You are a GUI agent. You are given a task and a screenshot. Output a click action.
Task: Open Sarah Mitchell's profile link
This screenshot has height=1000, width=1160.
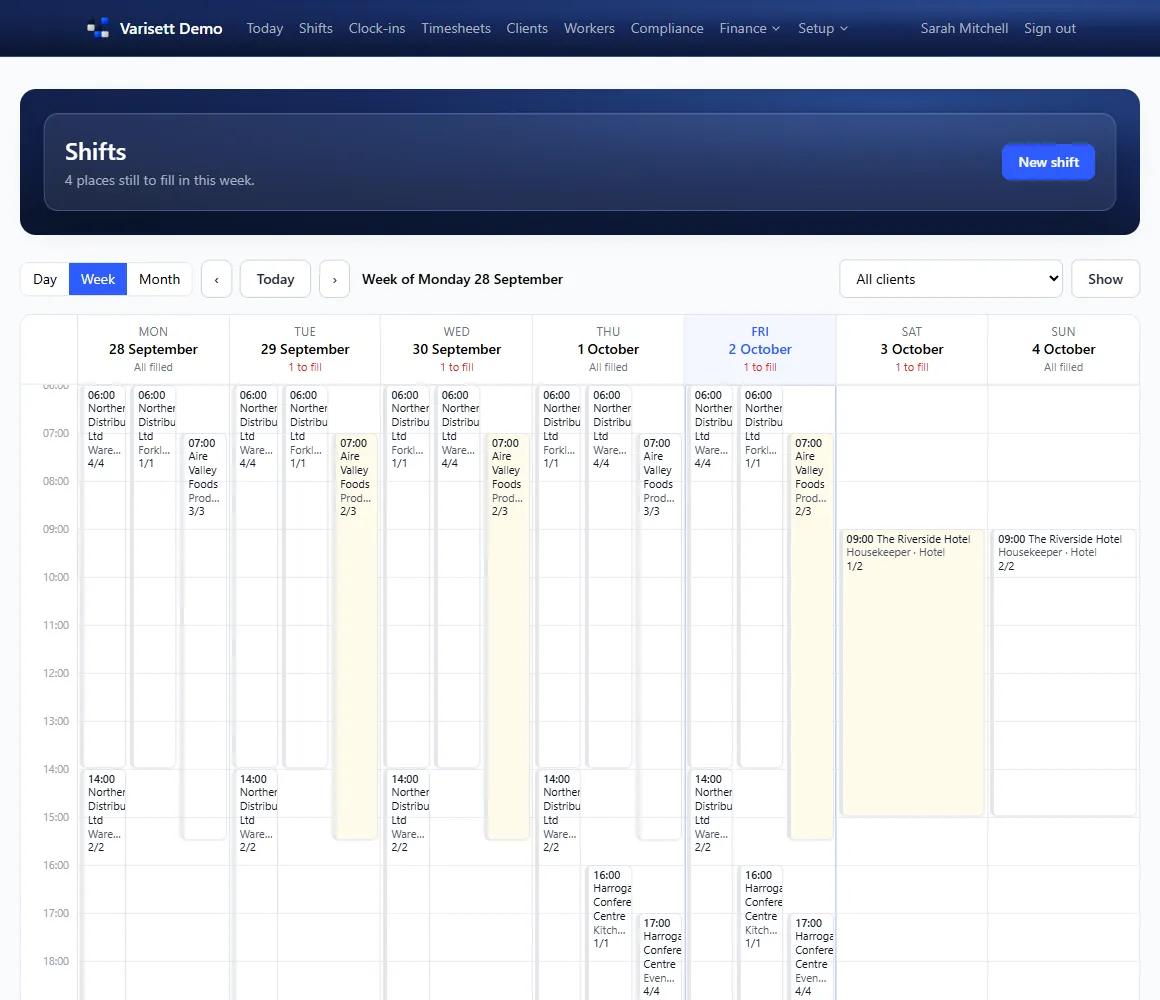tap(964, 28)
